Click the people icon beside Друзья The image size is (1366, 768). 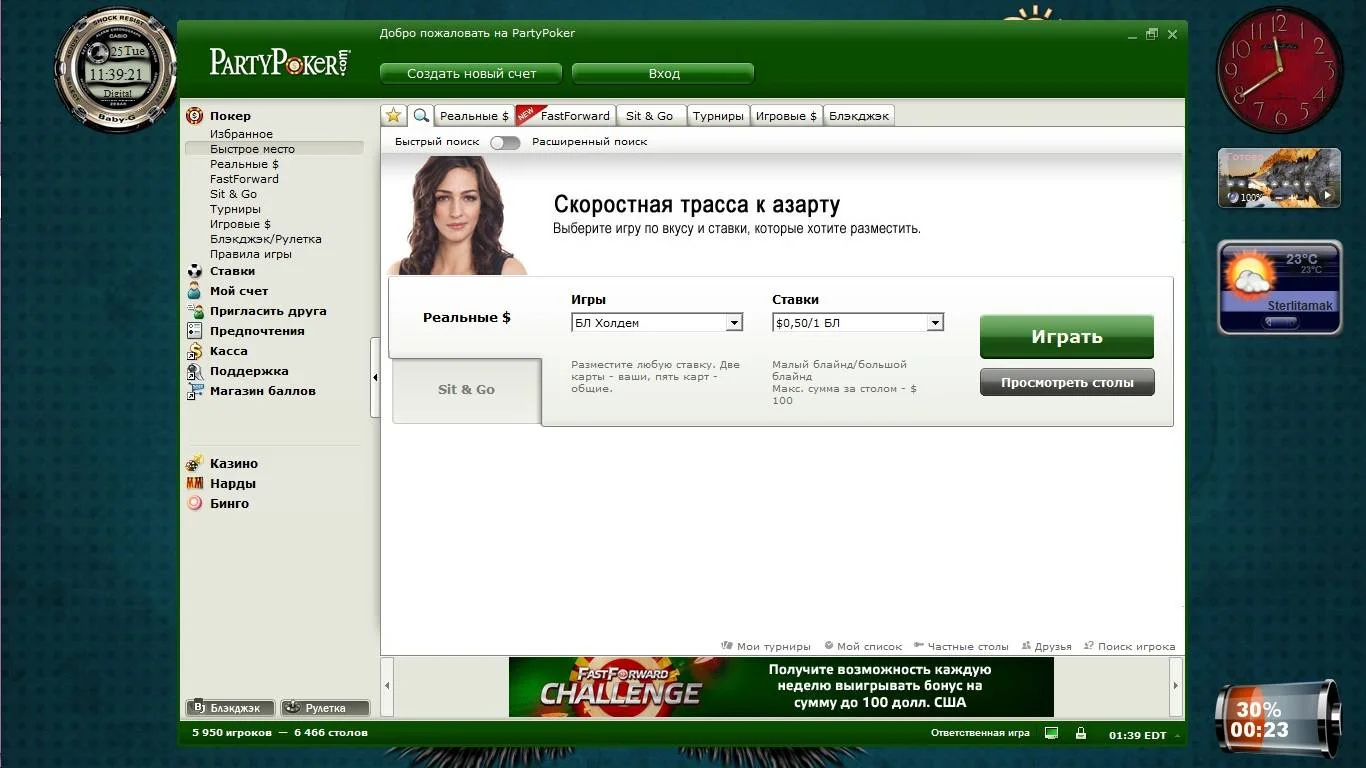pyautogui.click(x=1026, y=646)
